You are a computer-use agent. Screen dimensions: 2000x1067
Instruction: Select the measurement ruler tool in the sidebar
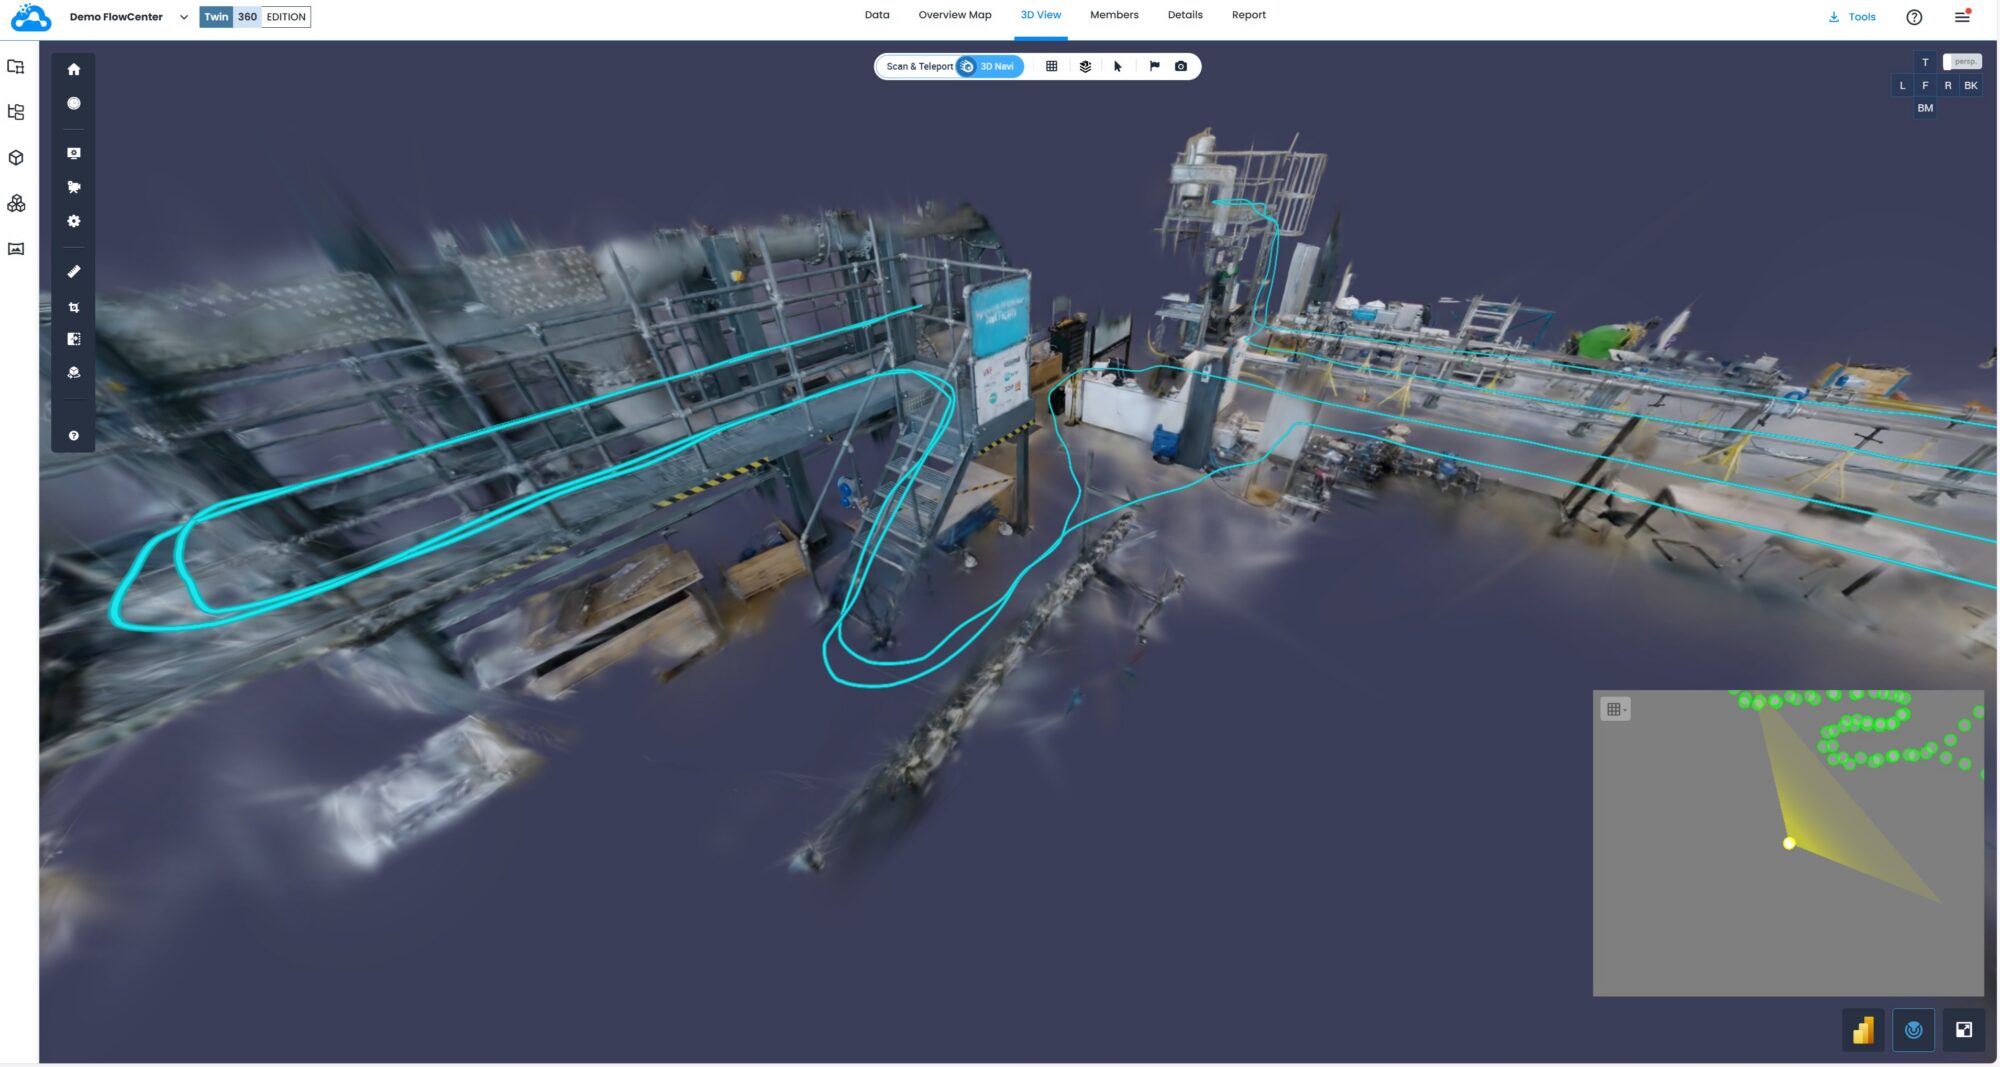pos(73,271)
